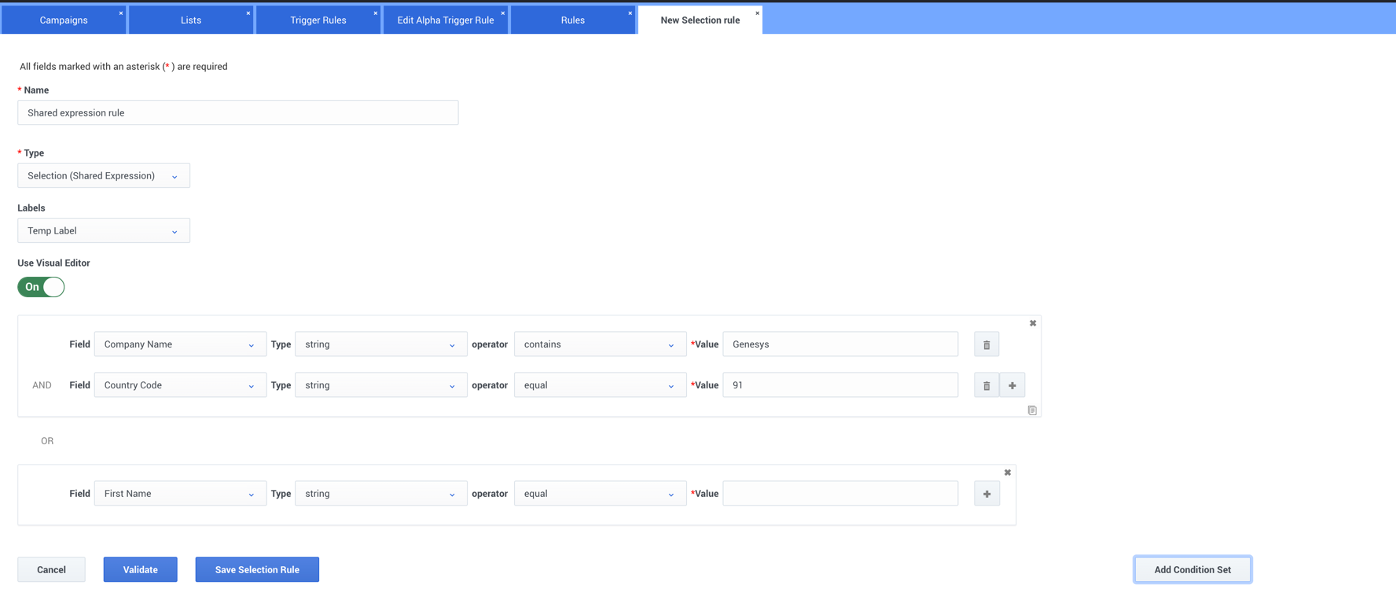Close the Edit Alpha Trigger Rule tab

click(502, 13)
